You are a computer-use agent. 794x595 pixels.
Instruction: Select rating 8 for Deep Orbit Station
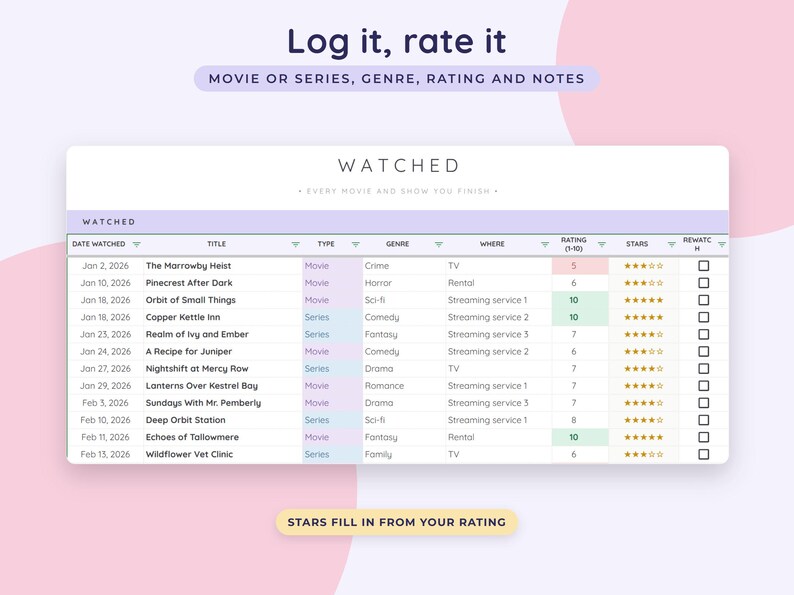tap(580, 420)
